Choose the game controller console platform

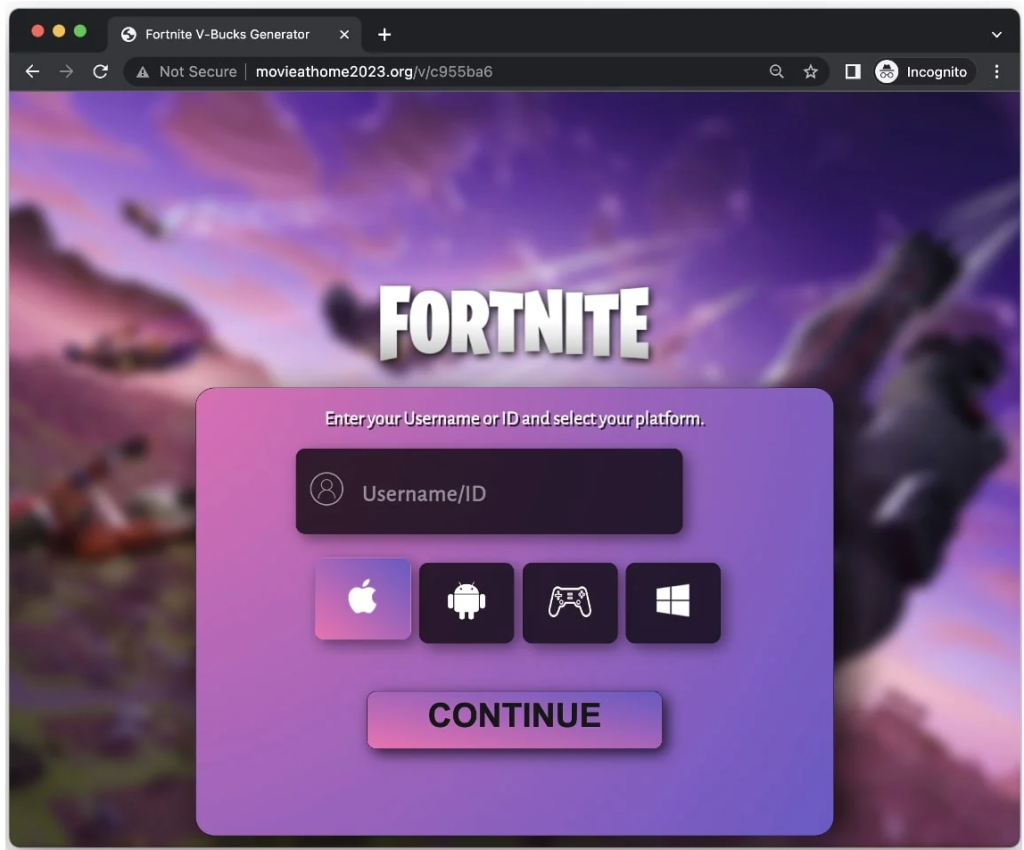click(x=569, y=603)
